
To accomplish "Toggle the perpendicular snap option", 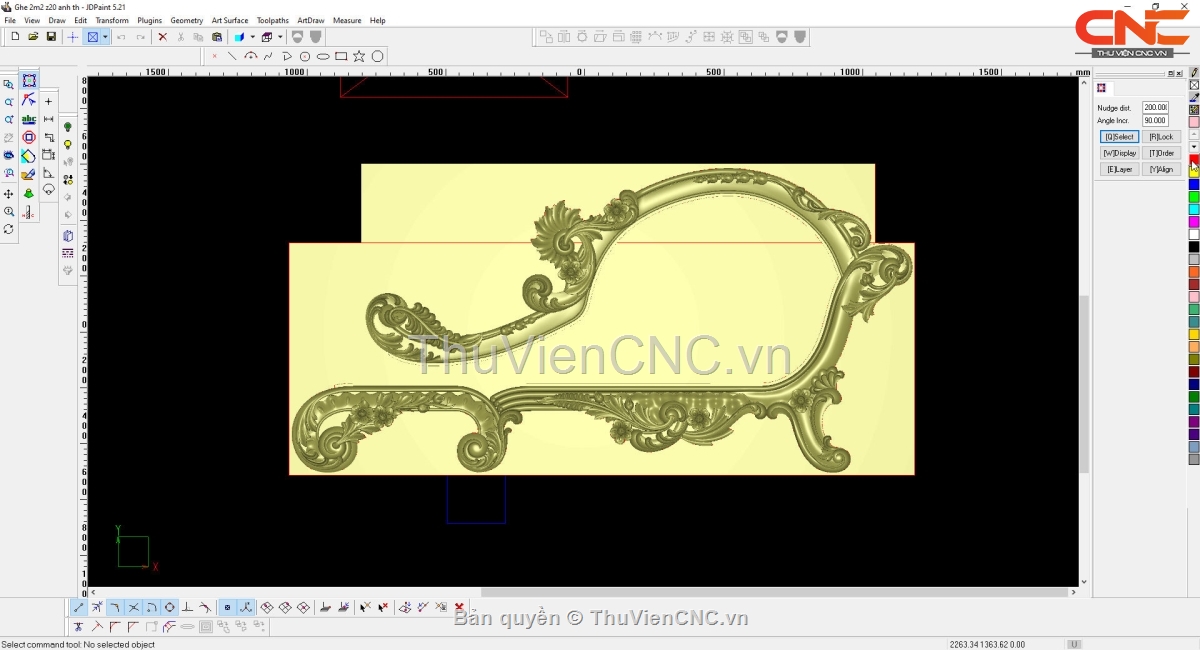I will 187,607.
